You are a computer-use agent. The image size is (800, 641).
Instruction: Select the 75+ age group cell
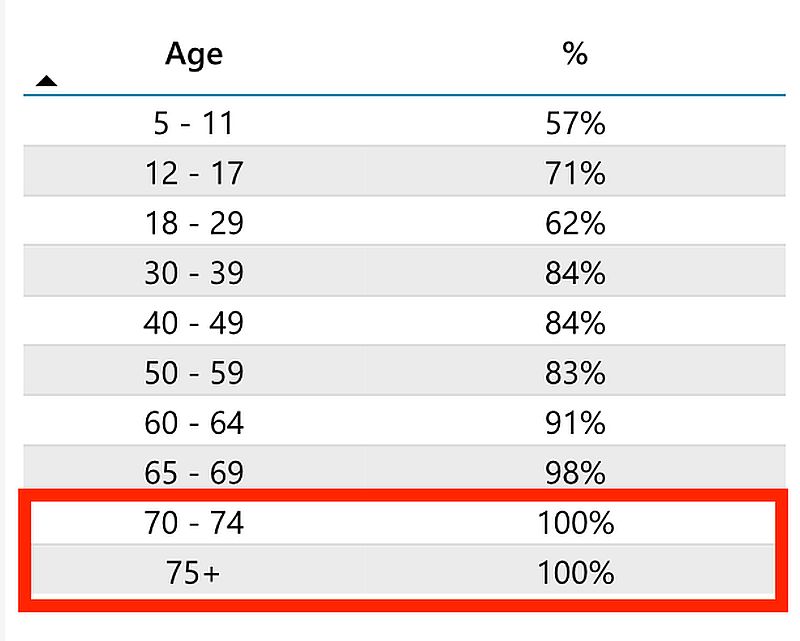[x=194, y=573]
